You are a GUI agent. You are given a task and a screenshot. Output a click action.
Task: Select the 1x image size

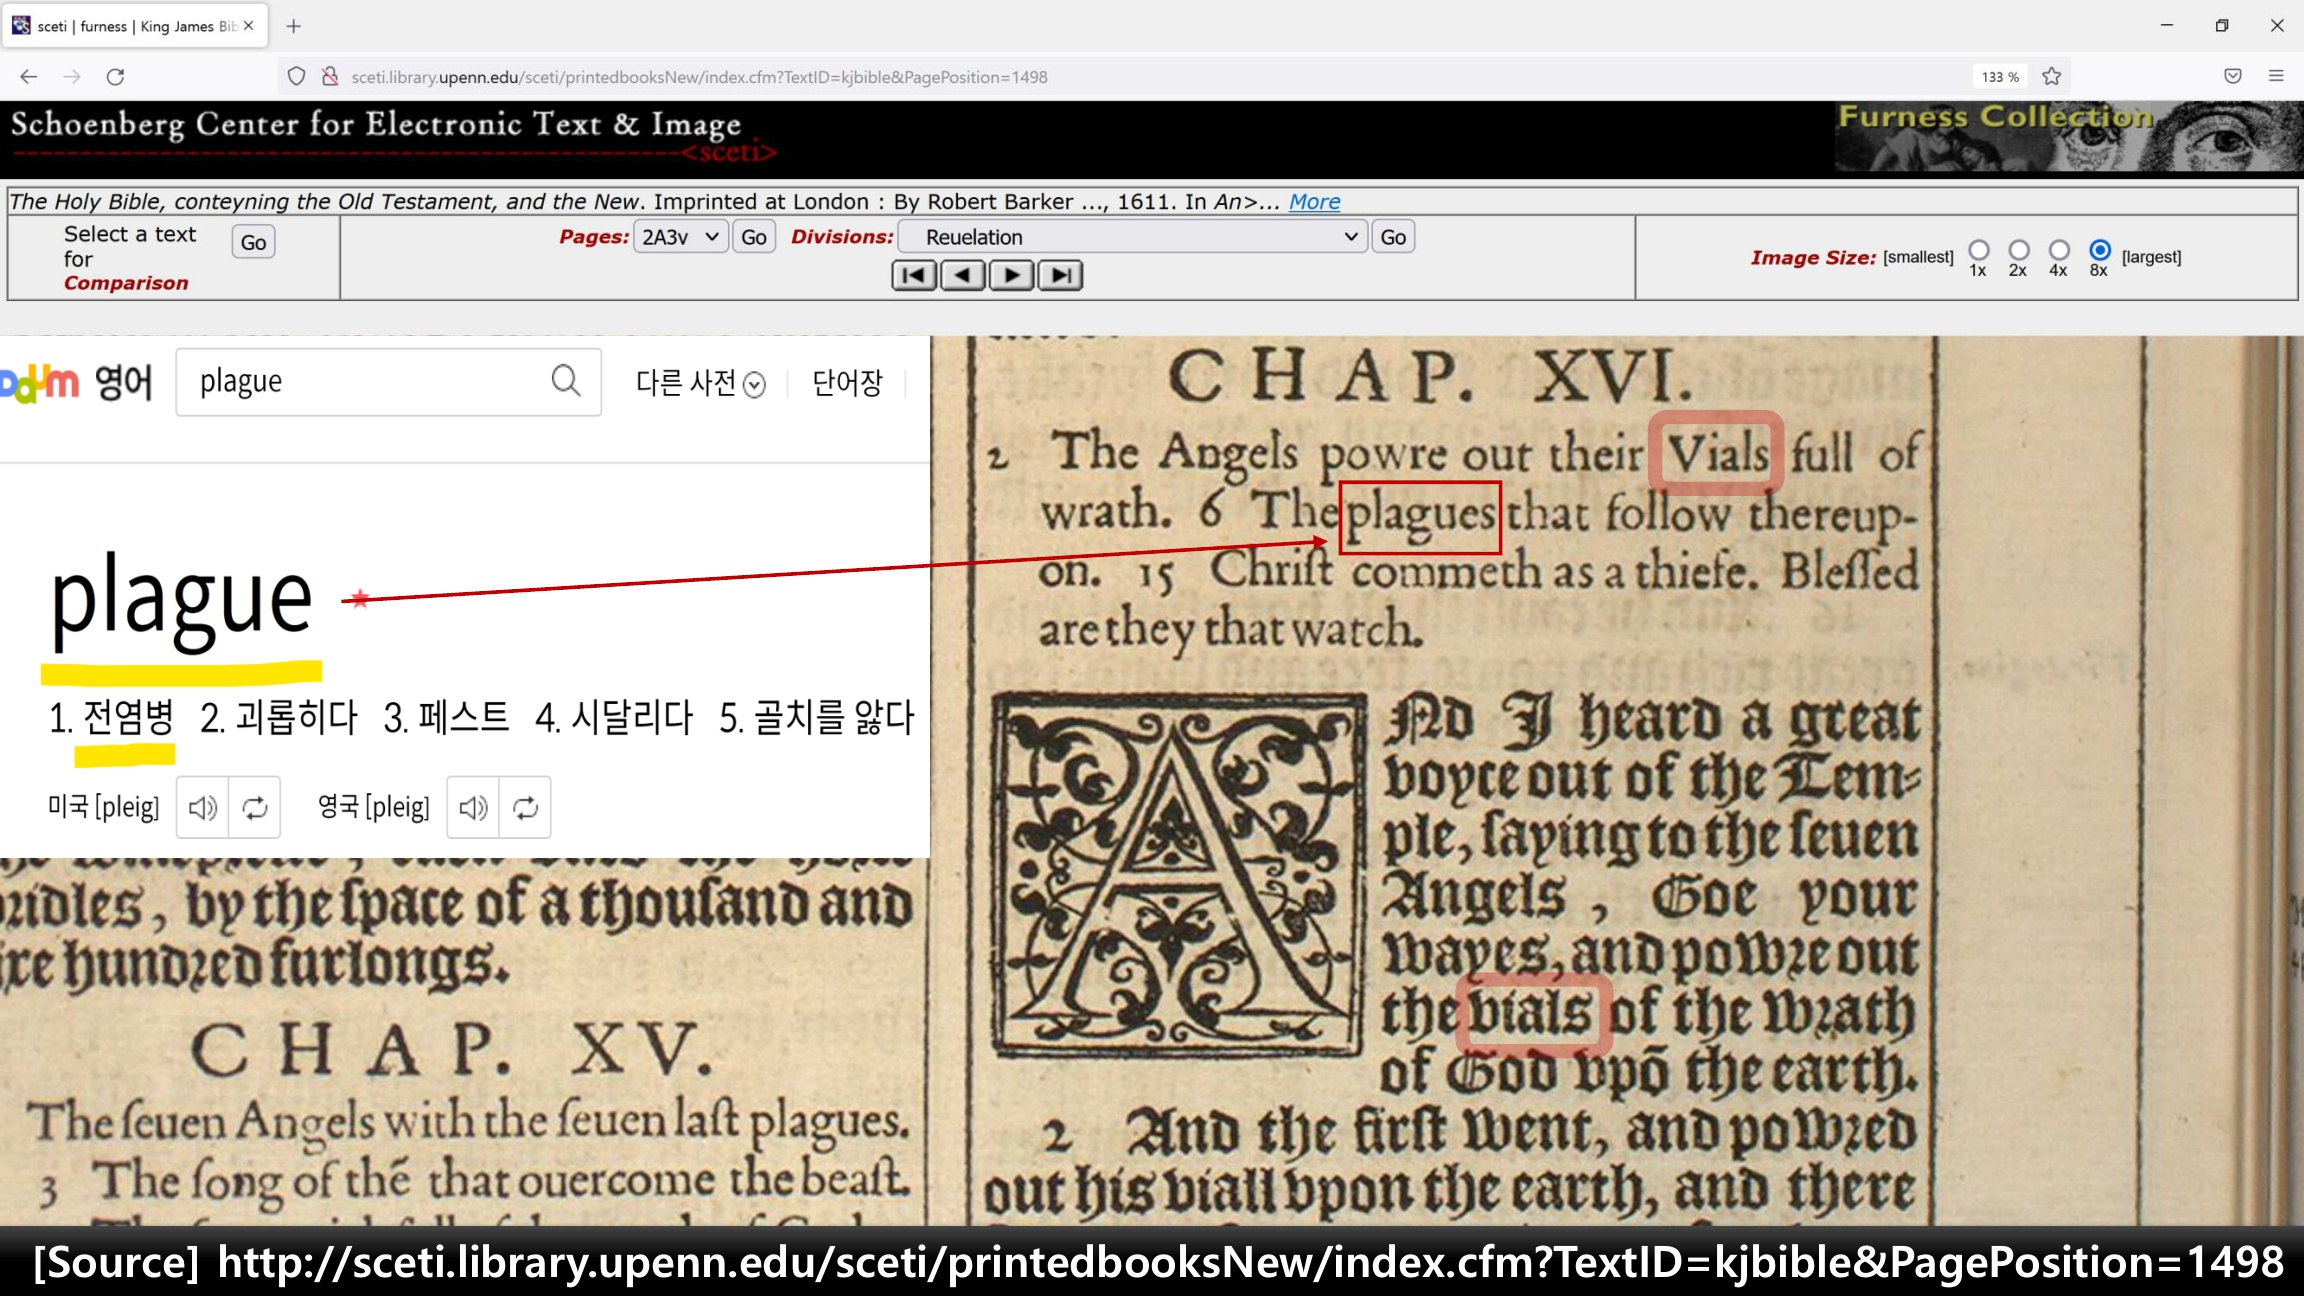[x=1978, y=250]
